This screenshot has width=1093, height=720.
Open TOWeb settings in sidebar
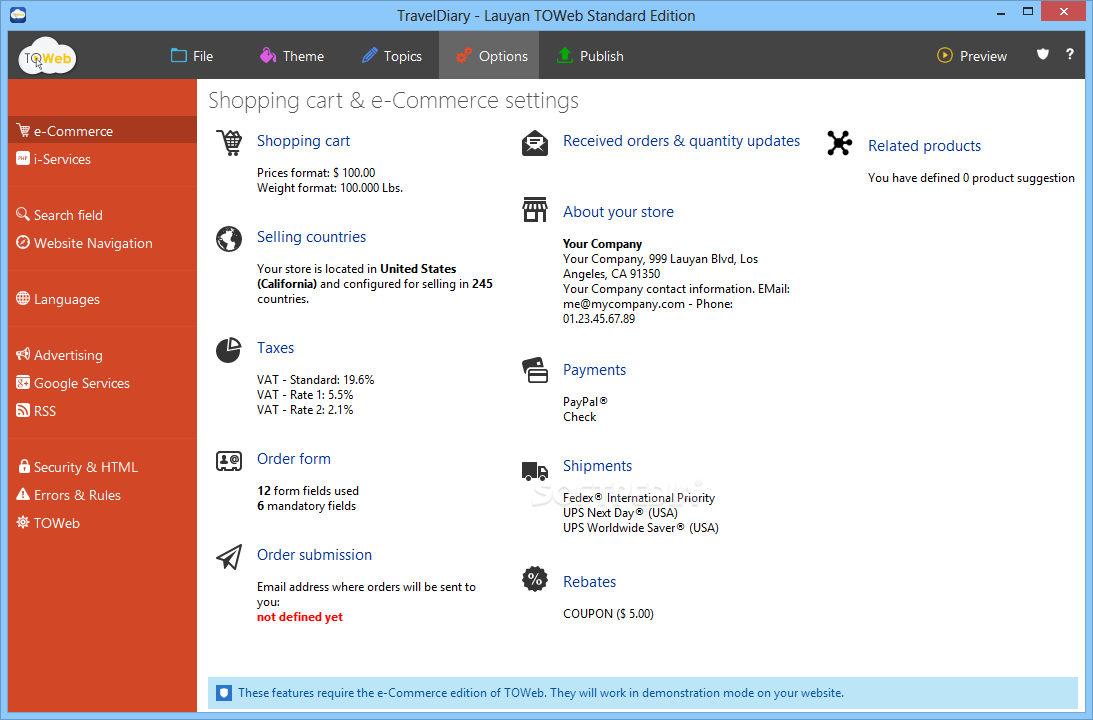pos(102,523)
